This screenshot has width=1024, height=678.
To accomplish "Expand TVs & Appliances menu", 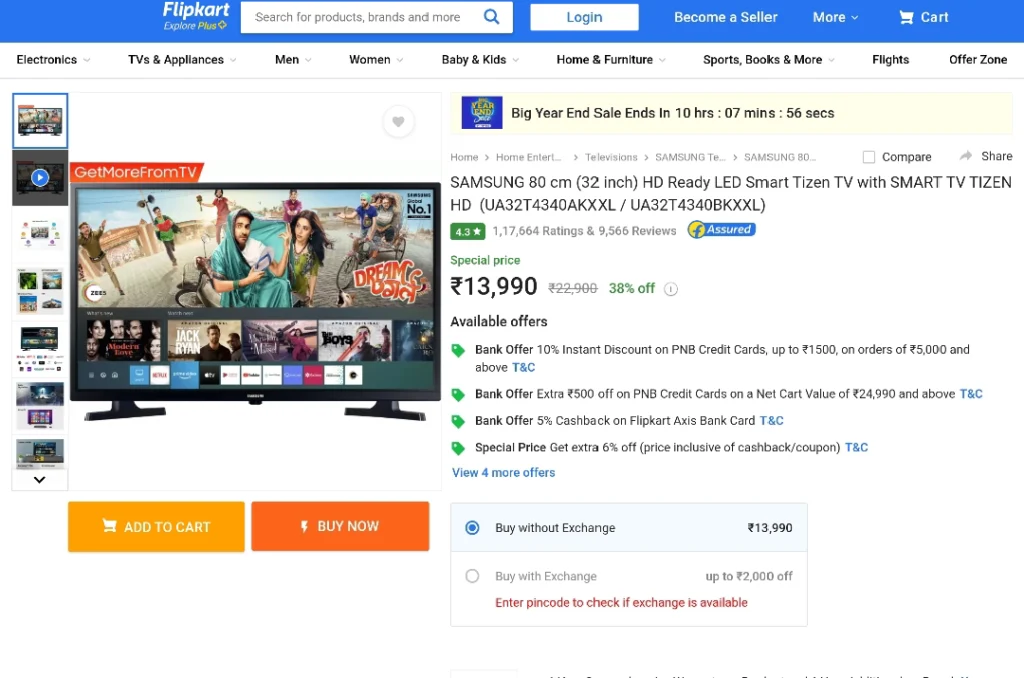I will [x=182, y=59].
